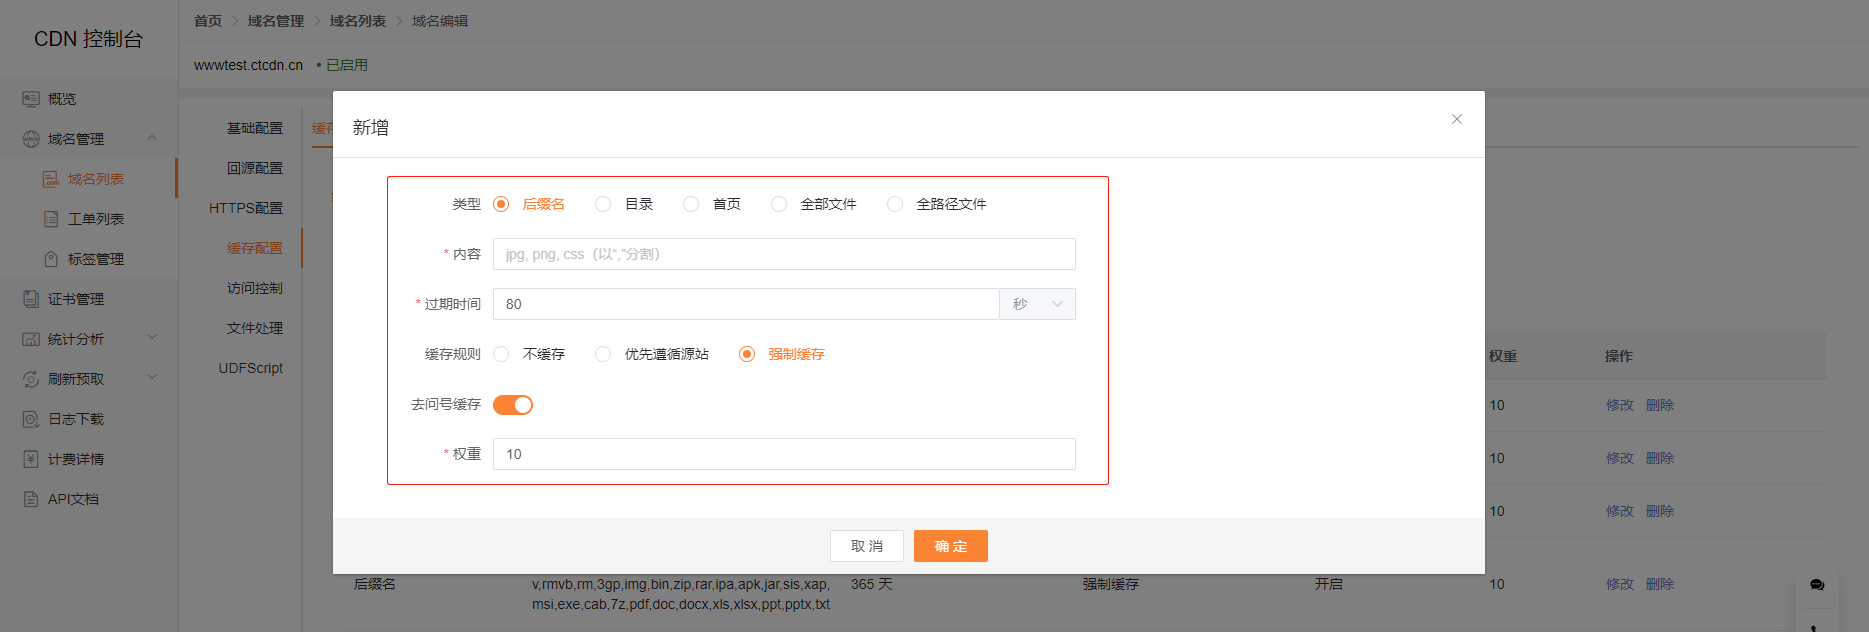Image resolution: width=1869 pixels, height=632 pixels.
Task: Collapse the 域名管理 sidebar chevron
Action: click(152, 138)
